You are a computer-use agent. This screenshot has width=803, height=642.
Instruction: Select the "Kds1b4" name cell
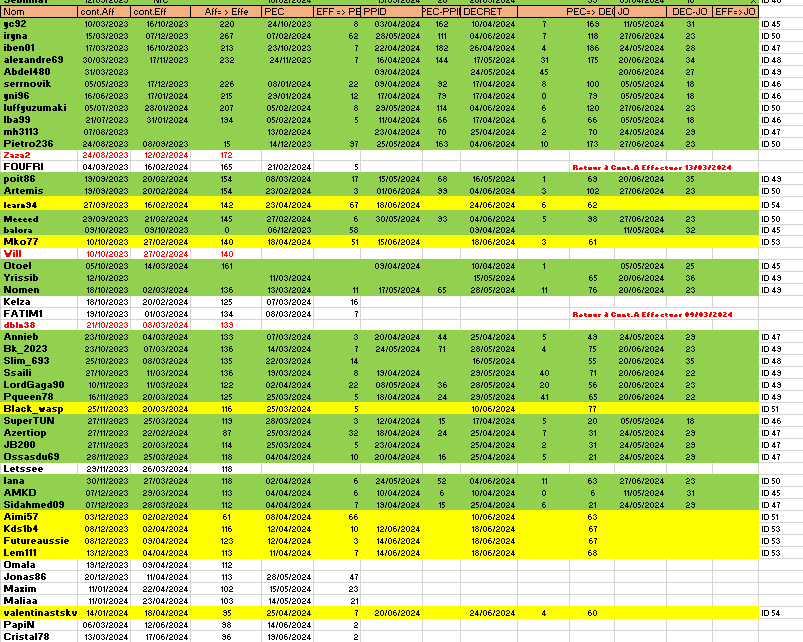pyautogui.click(x=39, y=529)
